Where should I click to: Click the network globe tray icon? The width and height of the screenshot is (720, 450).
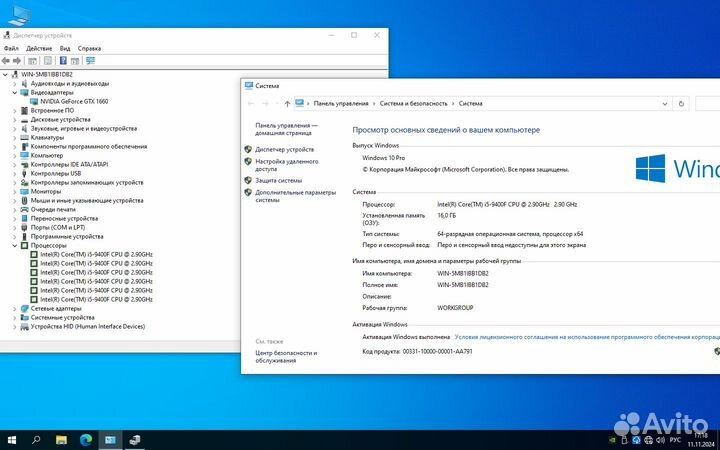pyautogui.click(x=648, y=440)
